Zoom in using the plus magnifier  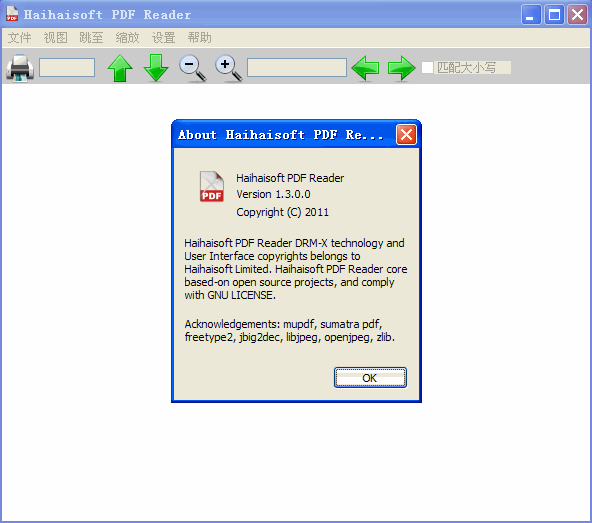pos(228,68)
